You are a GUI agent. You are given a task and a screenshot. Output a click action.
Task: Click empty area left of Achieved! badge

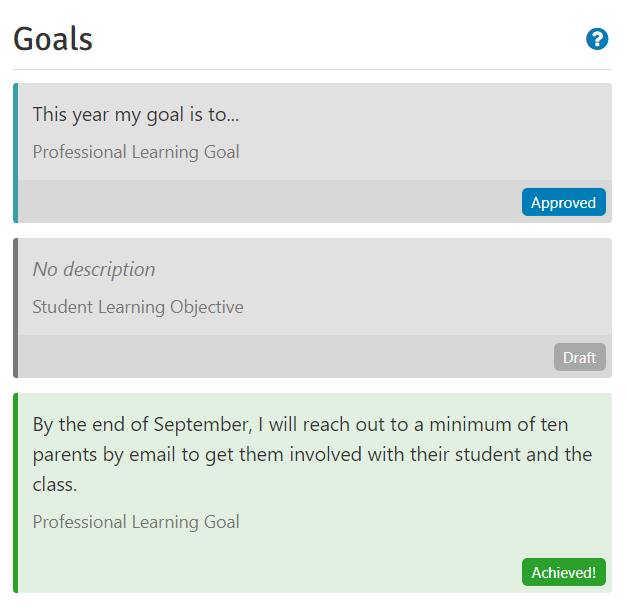270,572
